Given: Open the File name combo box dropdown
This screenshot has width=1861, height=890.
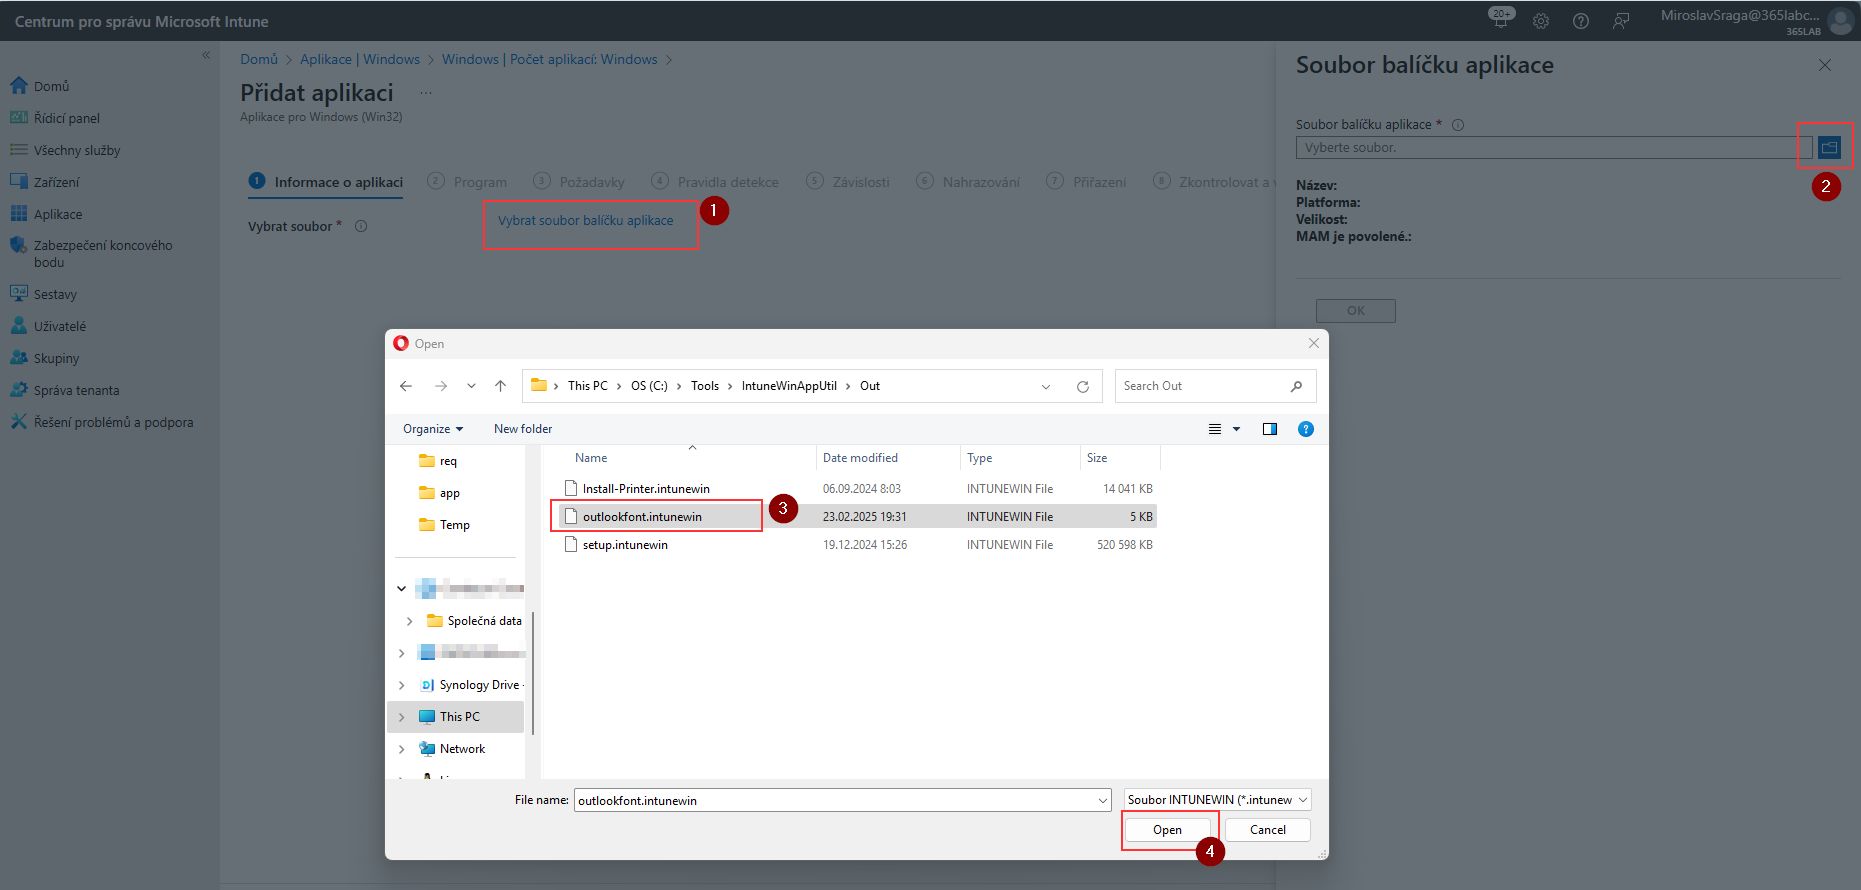Looking at the screenshot, I should pos(1103,800).
